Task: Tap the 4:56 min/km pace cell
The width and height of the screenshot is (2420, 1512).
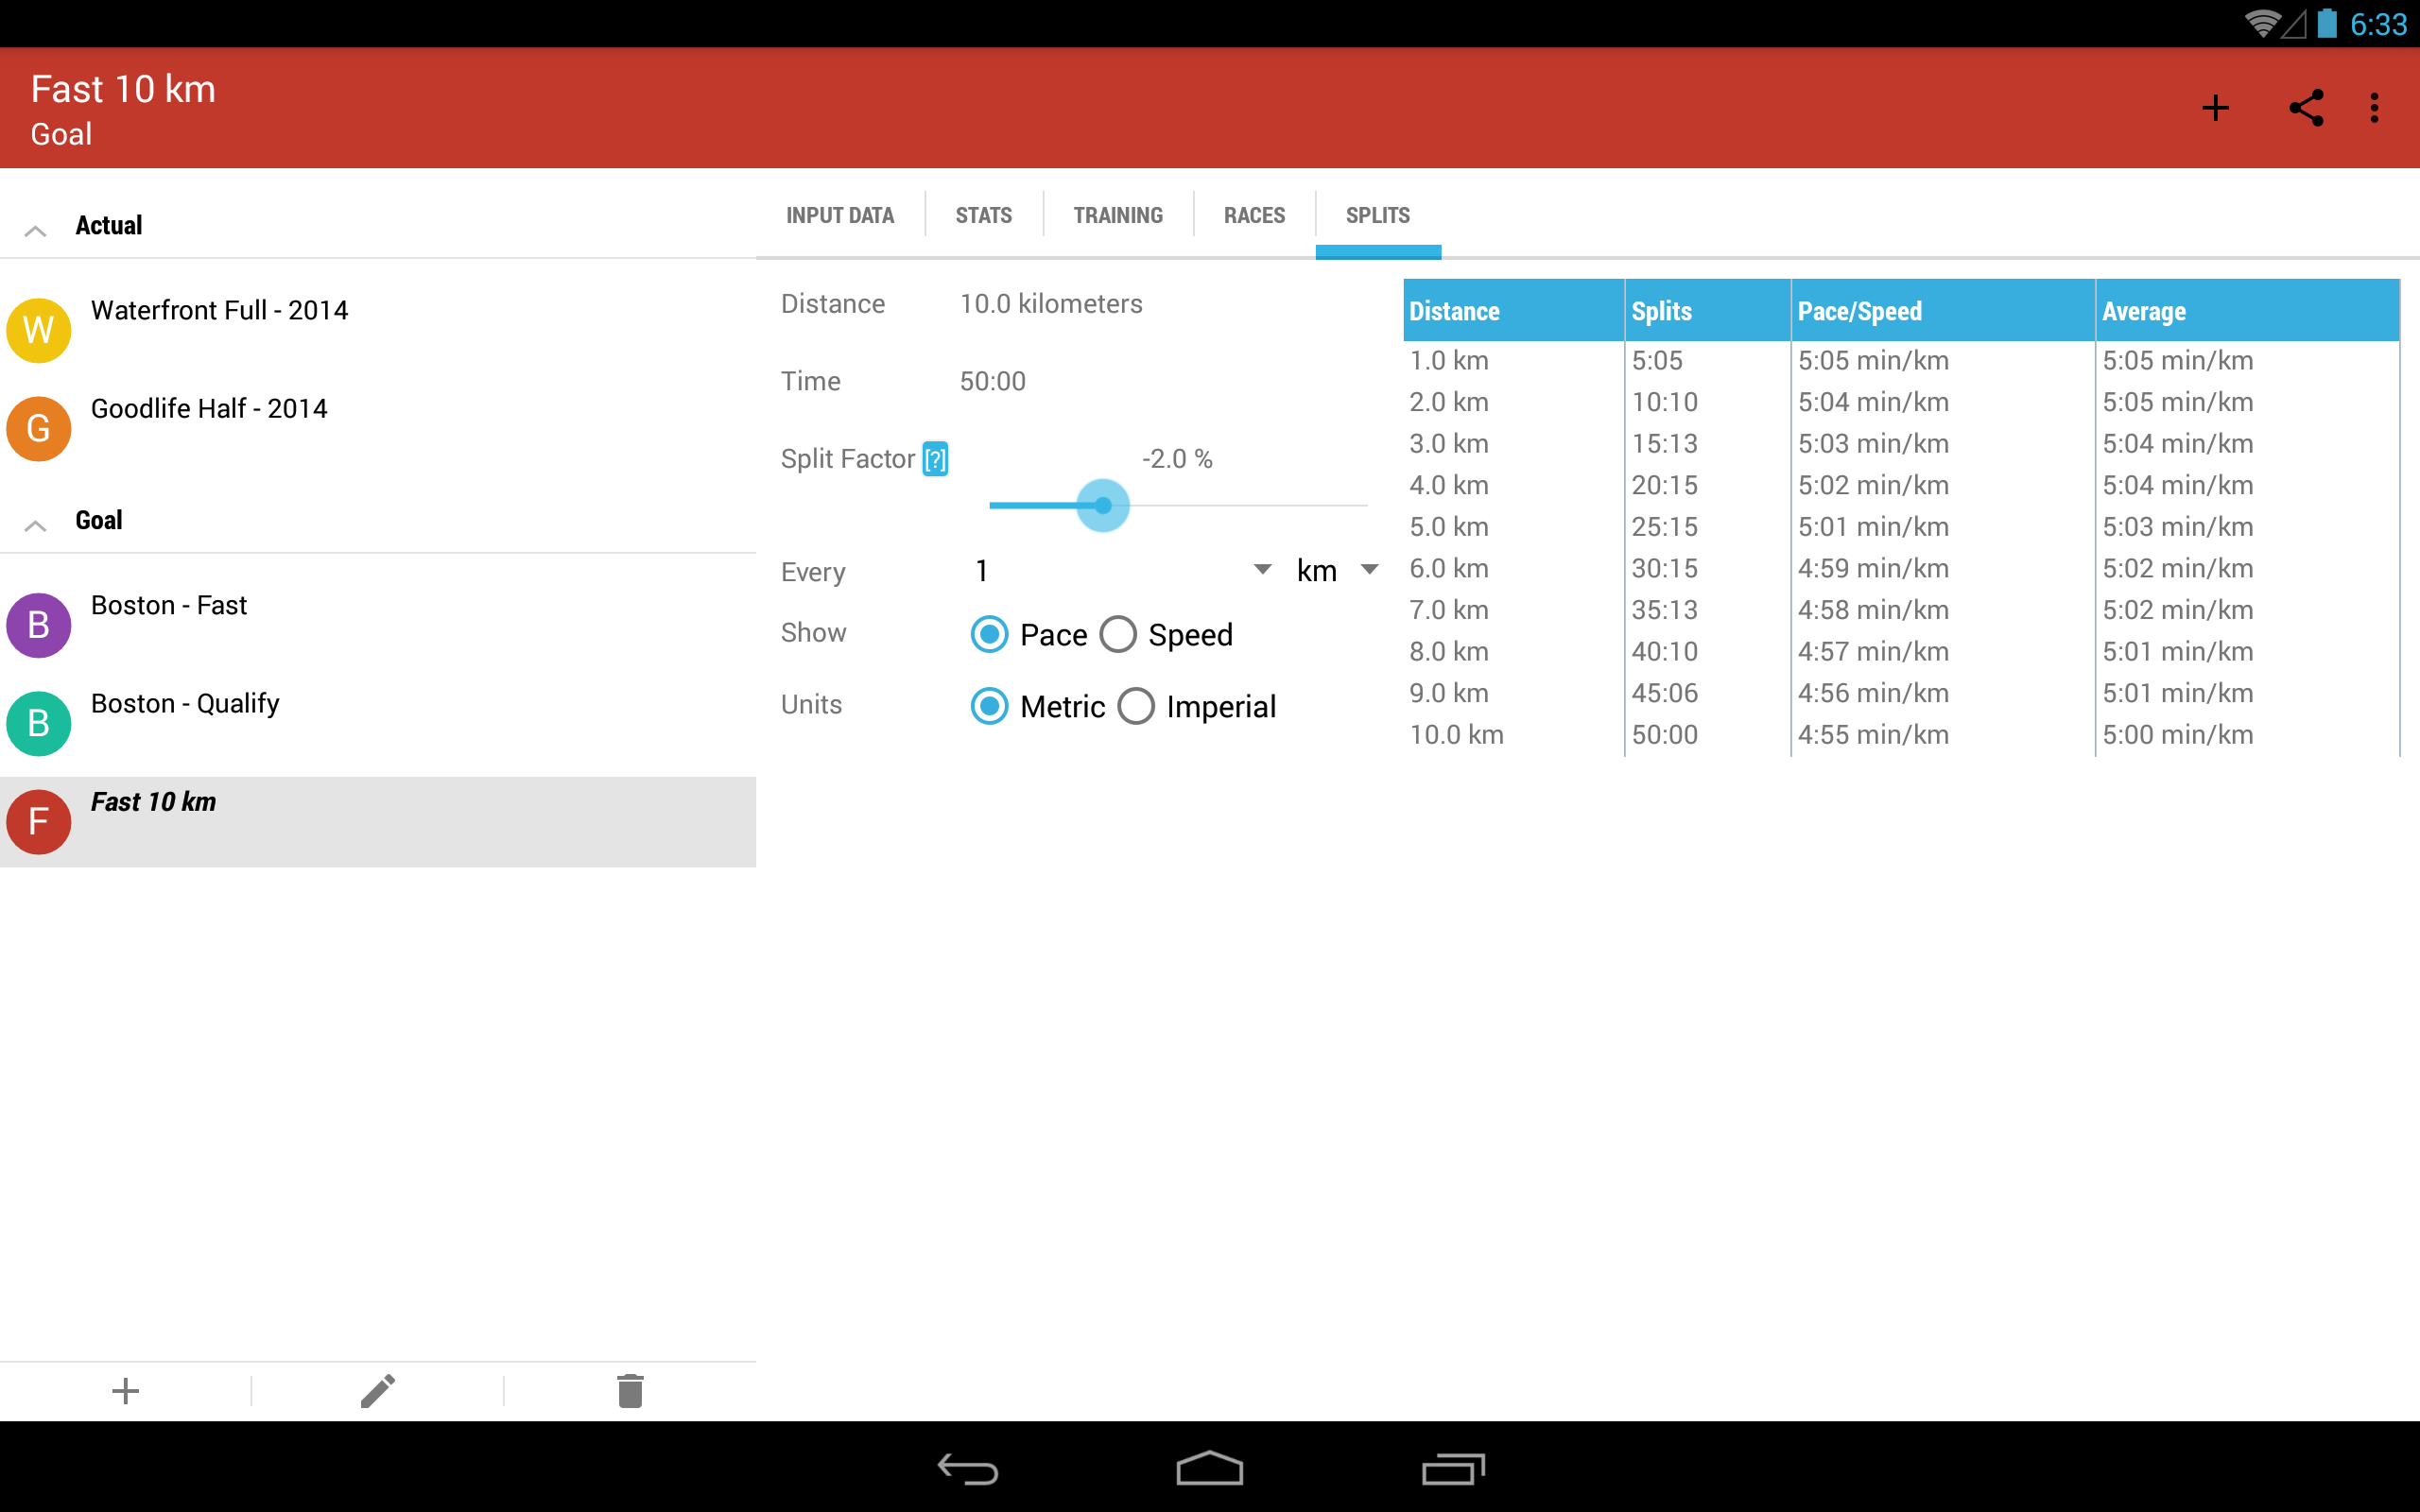Action: click(x=1873, y=693)
